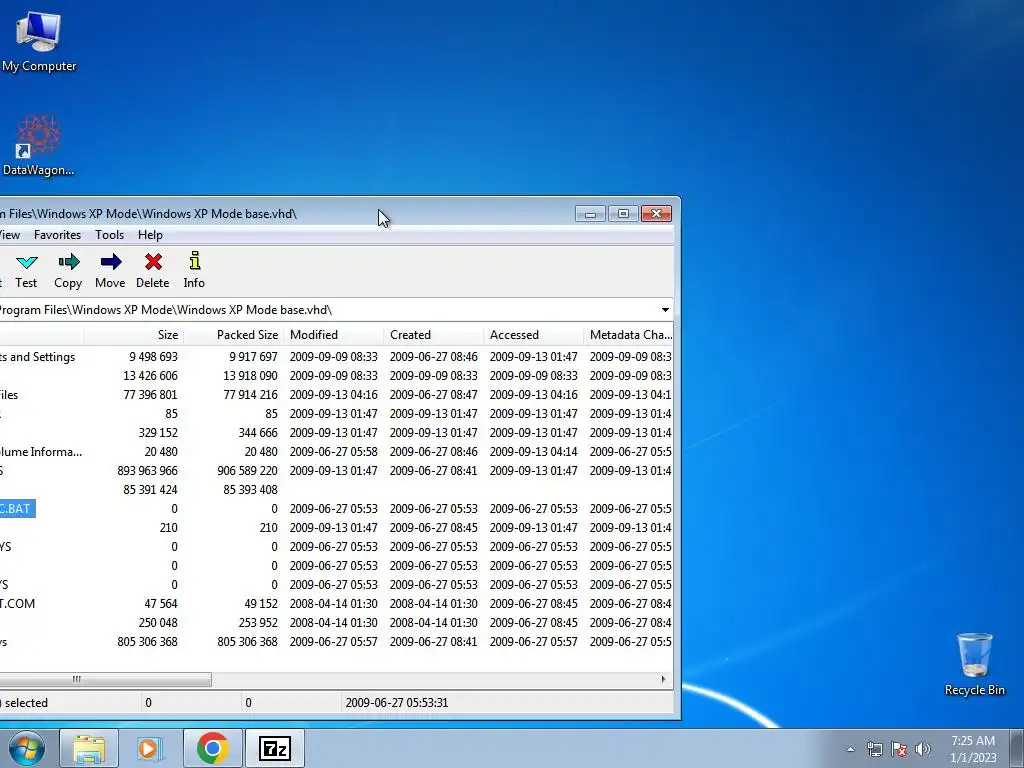Click the volume speaker tray icon

[x=923, y=750]
